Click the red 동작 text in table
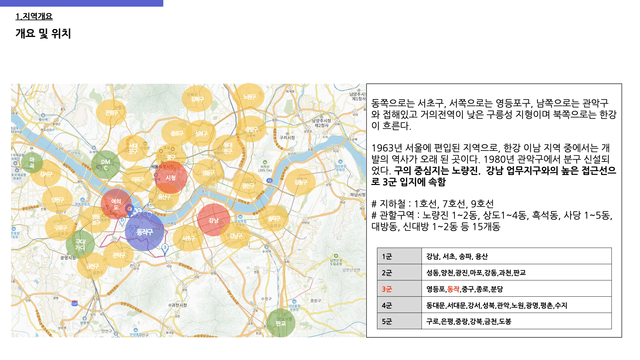 (x=453, y=289)
